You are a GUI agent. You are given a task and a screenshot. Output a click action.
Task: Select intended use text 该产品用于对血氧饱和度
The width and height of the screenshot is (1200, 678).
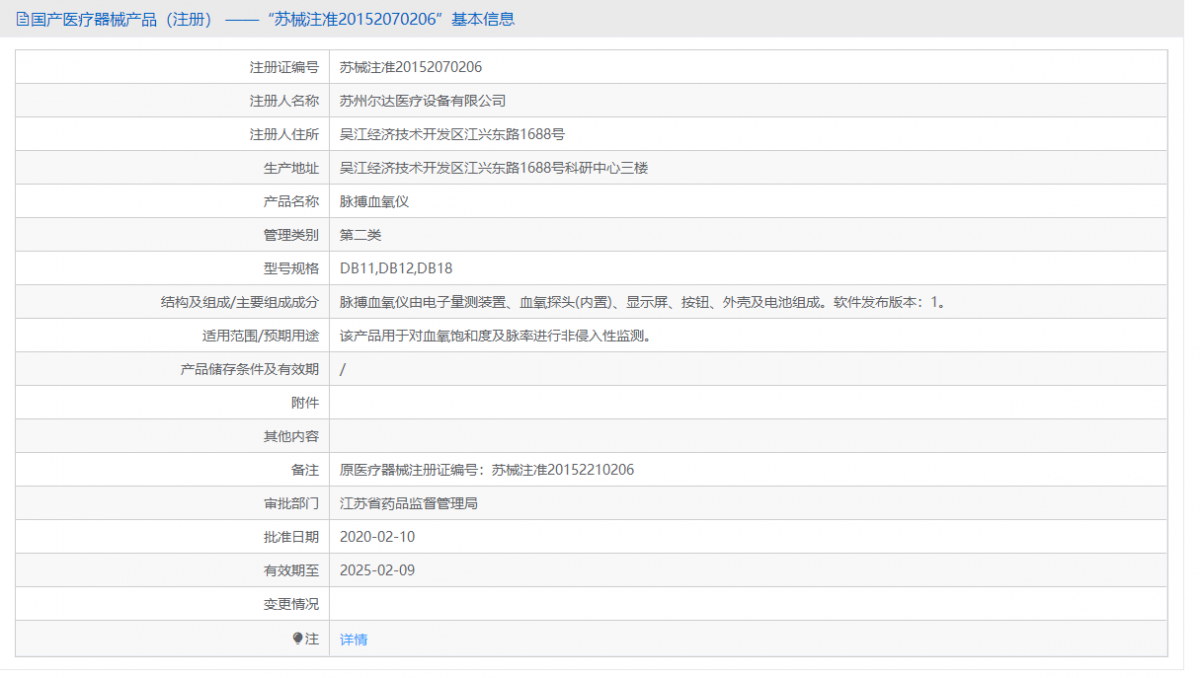(x=495, y=336)
